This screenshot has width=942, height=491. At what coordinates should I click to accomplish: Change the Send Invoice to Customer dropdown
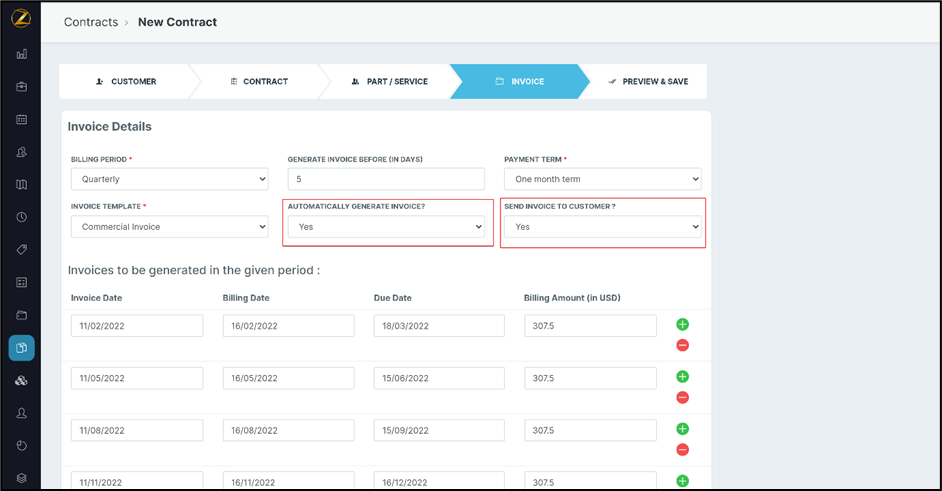point(602,227)
